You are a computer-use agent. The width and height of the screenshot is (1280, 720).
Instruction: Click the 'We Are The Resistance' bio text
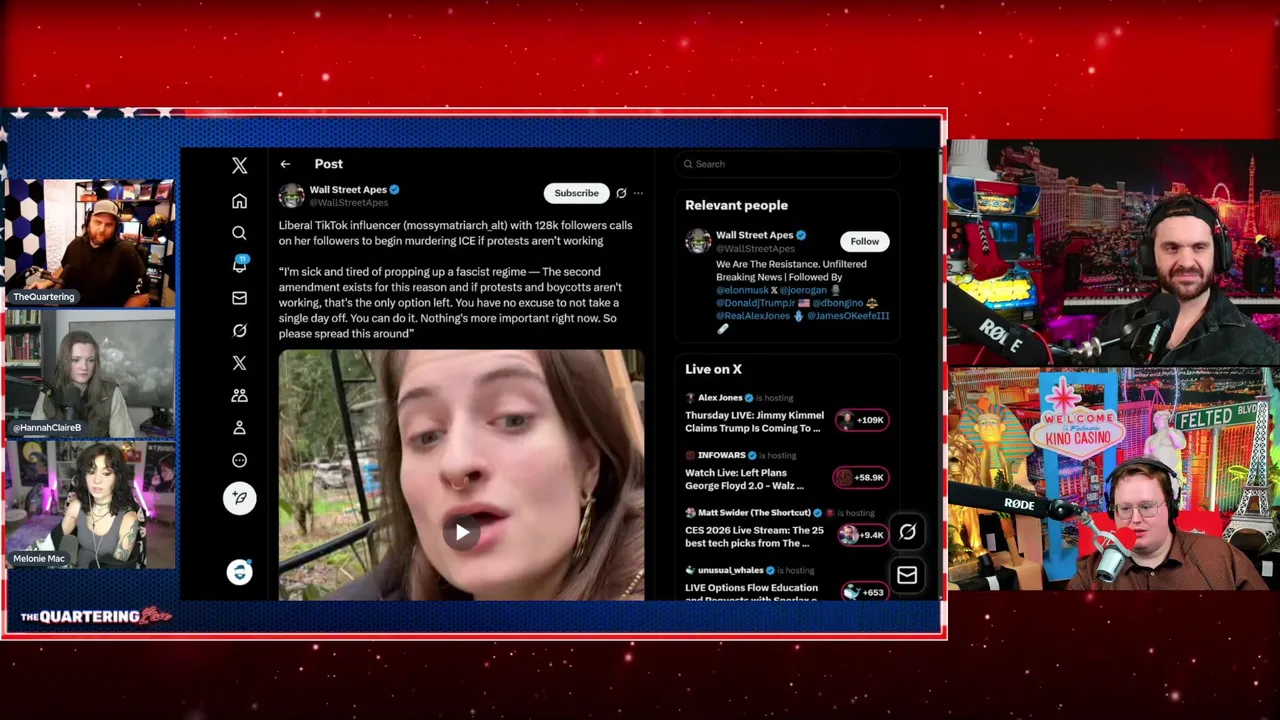point(791,270)
